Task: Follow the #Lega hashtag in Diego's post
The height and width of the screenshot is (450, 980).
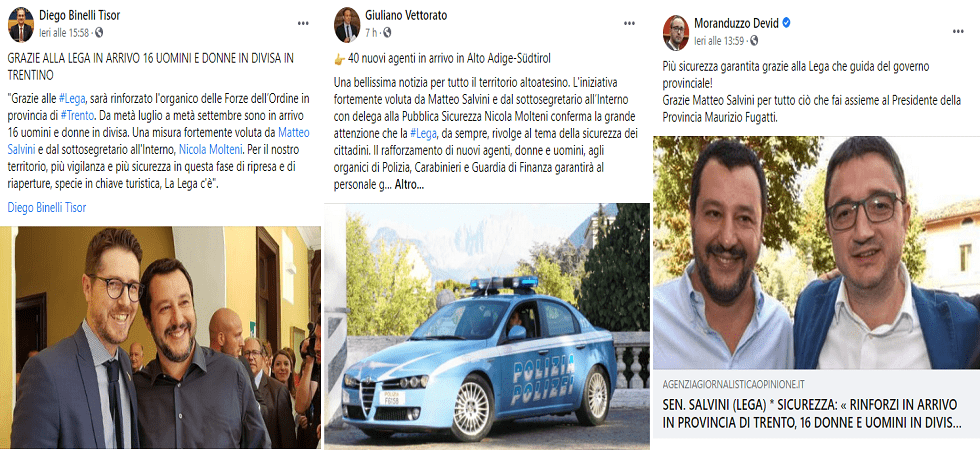Action: pos(71,99)
